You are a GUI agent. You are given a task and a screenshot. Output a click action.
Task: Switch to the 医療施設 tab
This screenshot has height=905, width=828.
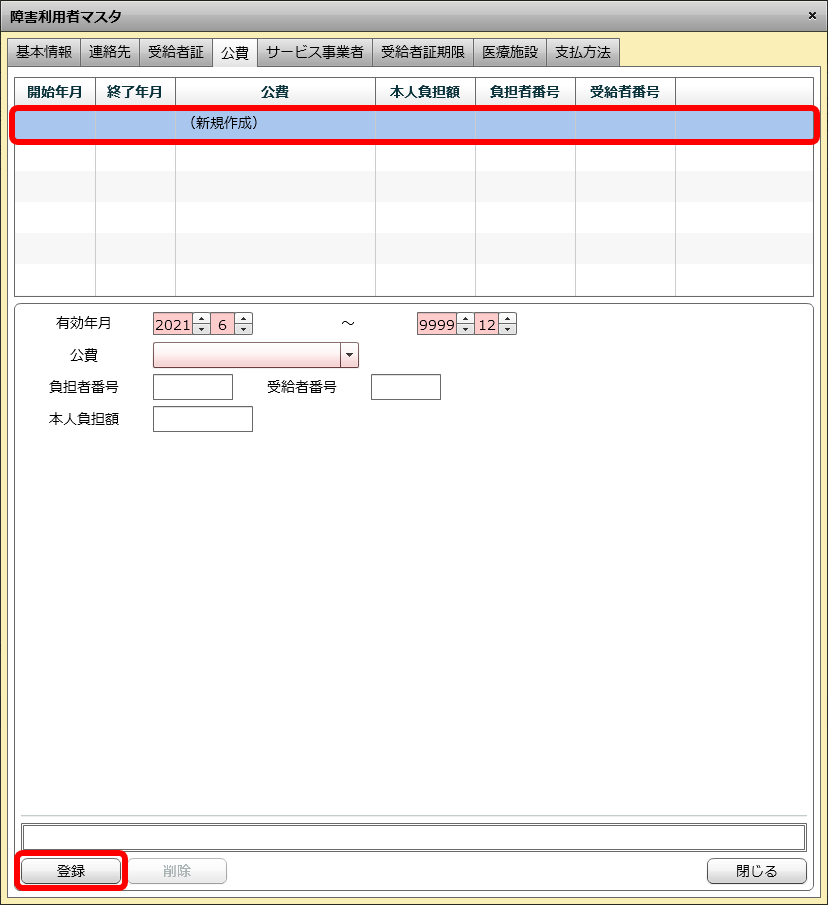tap(509, 52)
